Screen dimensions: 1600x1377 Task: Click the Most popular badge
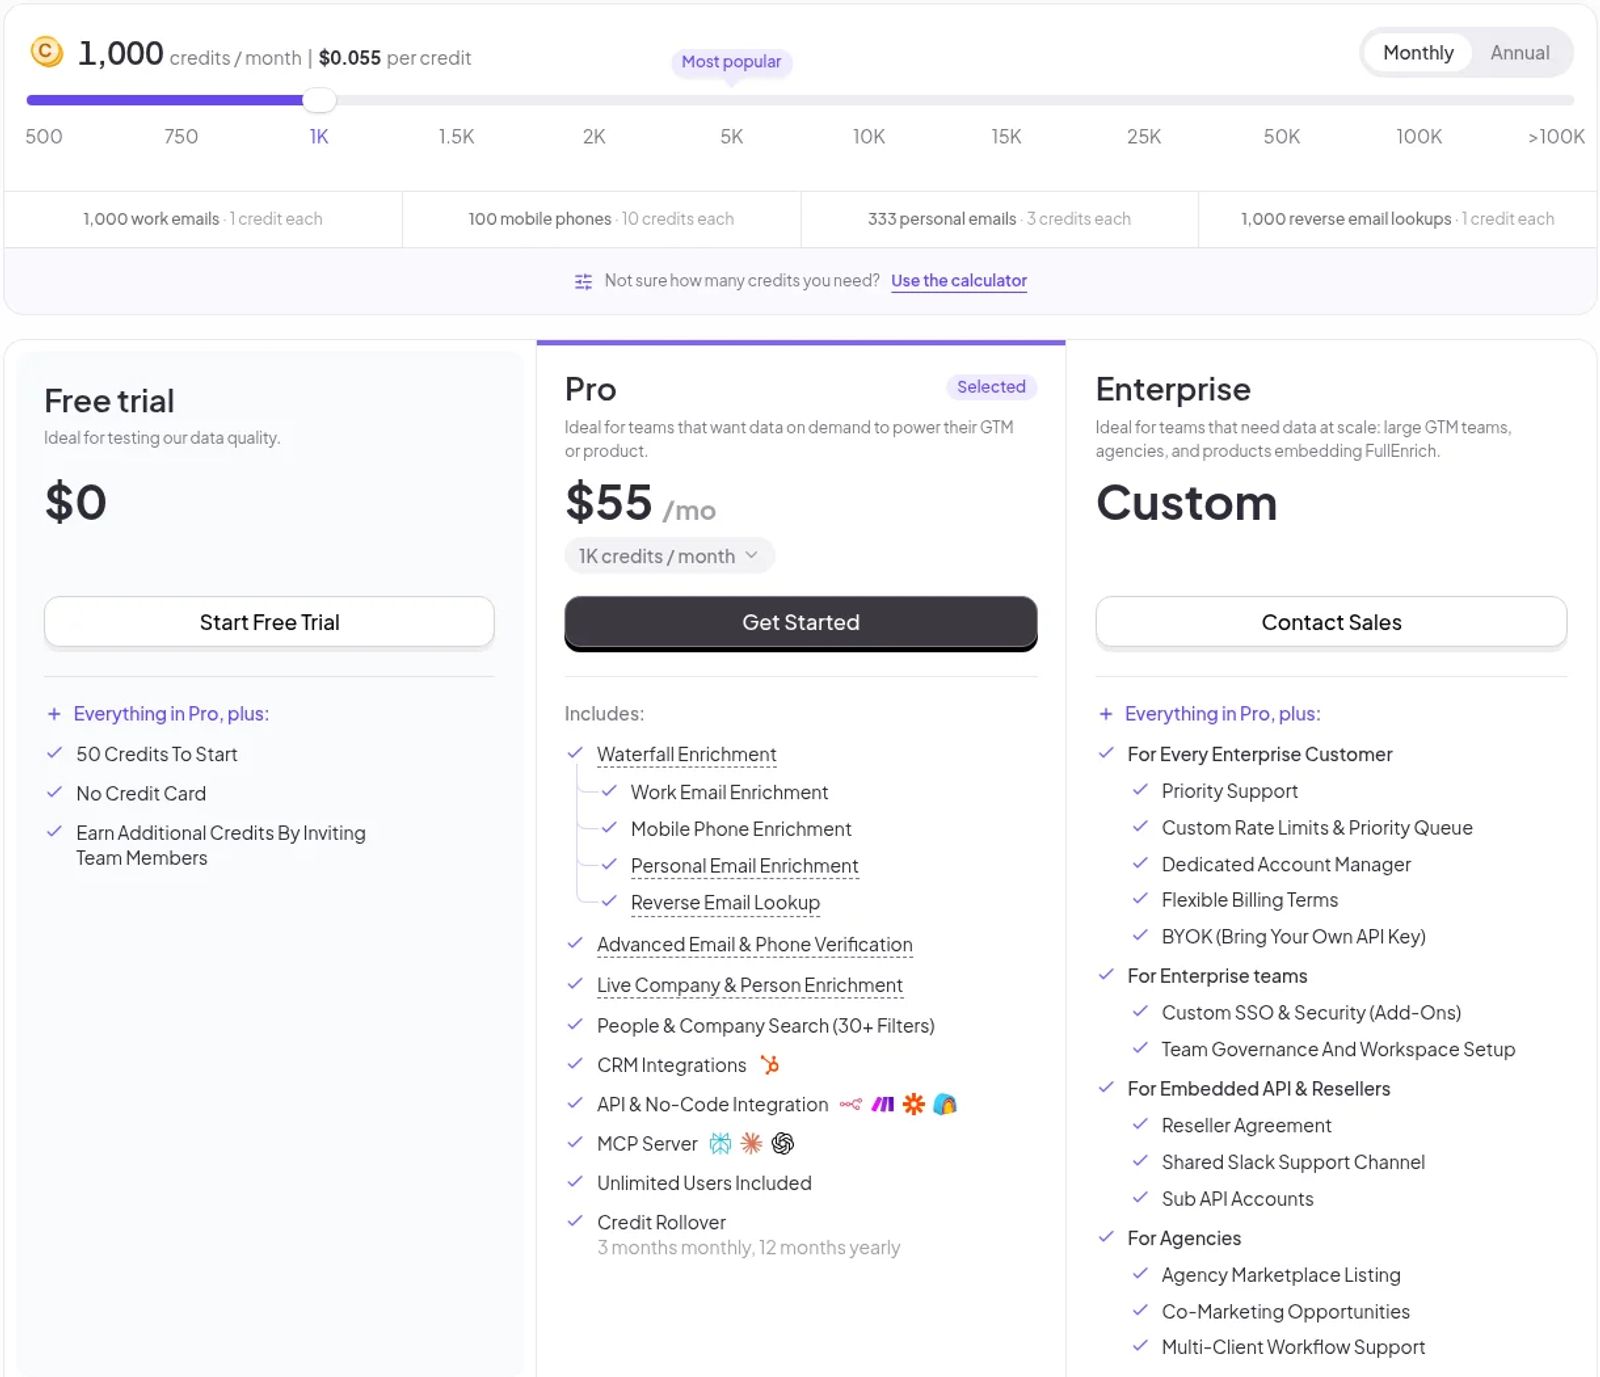pos(731,62)
